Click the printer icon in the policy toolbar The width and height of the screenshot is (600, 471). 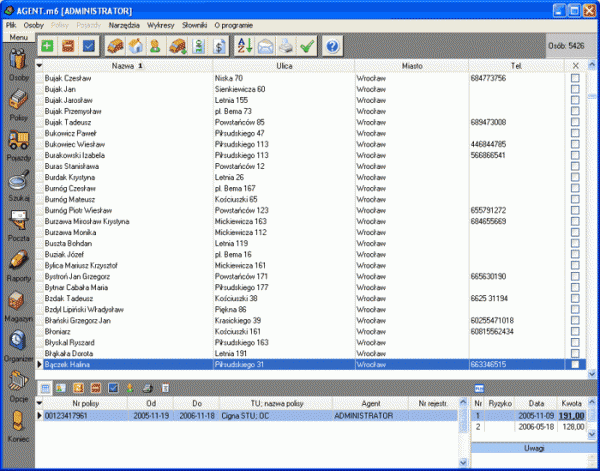coord(148,388)
